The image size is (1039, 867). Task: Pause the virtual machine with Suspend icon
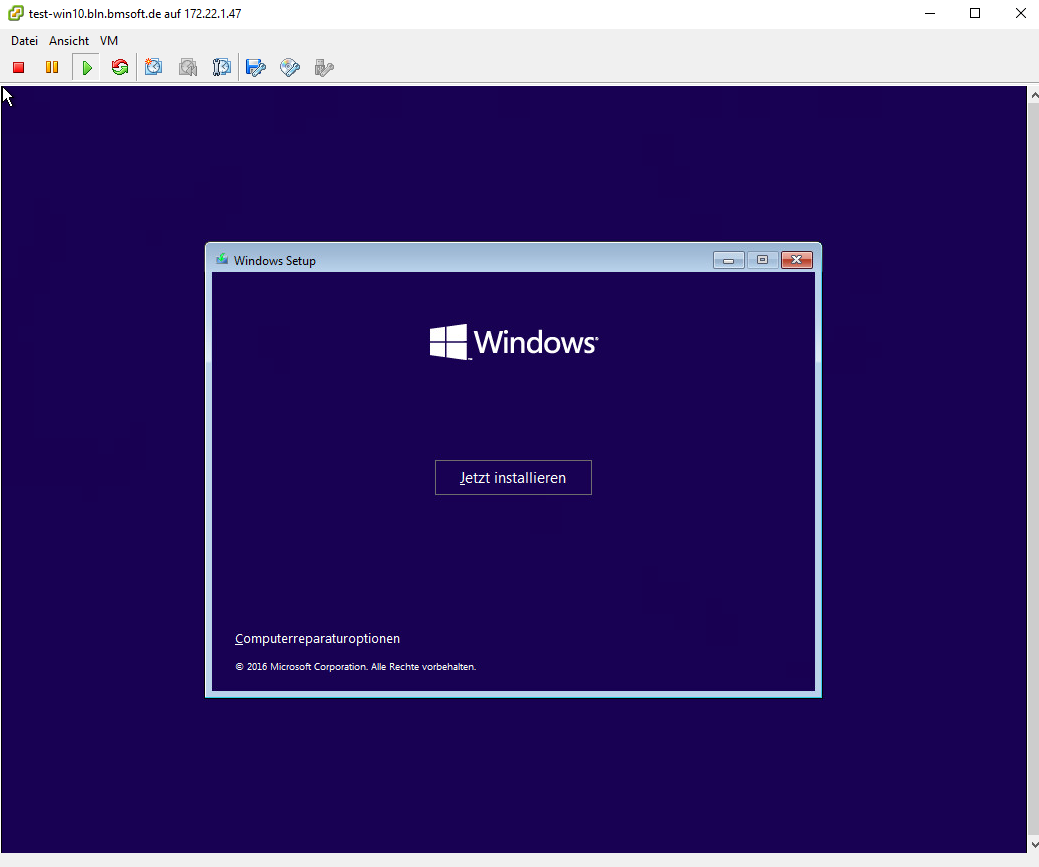tap(52, 67)
